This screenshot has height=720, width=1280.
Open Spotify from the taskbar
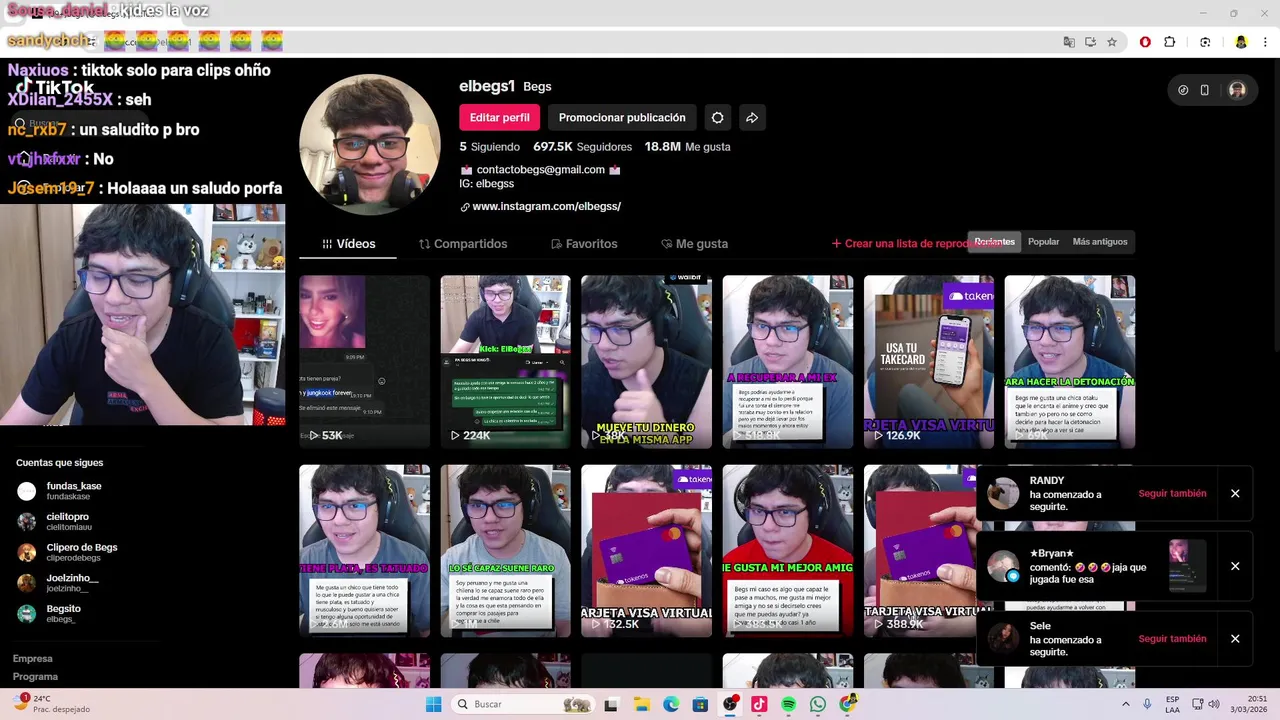(x=789, y=704)
